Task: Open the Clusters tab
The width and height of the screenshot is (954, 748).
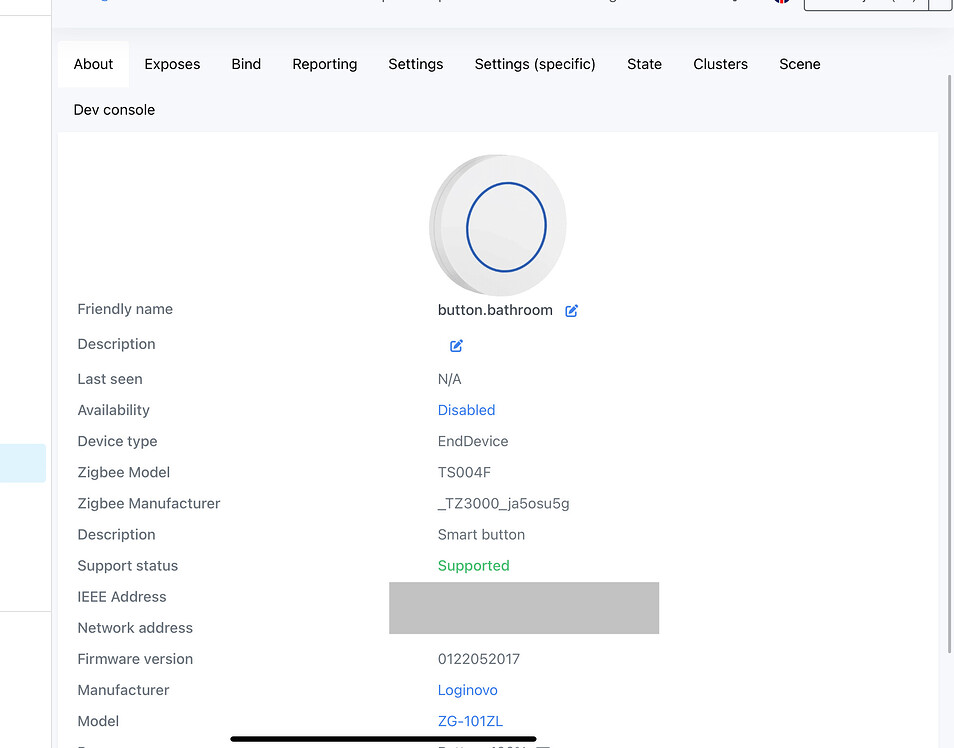Action: click(720, 64)
